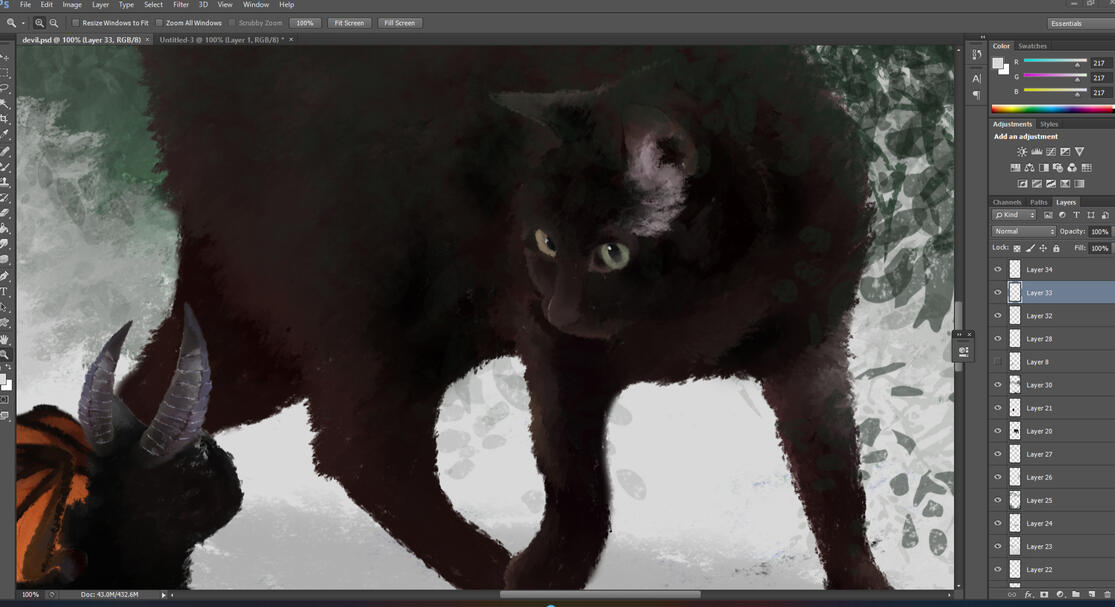Select the Type tool in the toolbox
Viewport: 1115px width, 607px height.
tap(5, 292)
